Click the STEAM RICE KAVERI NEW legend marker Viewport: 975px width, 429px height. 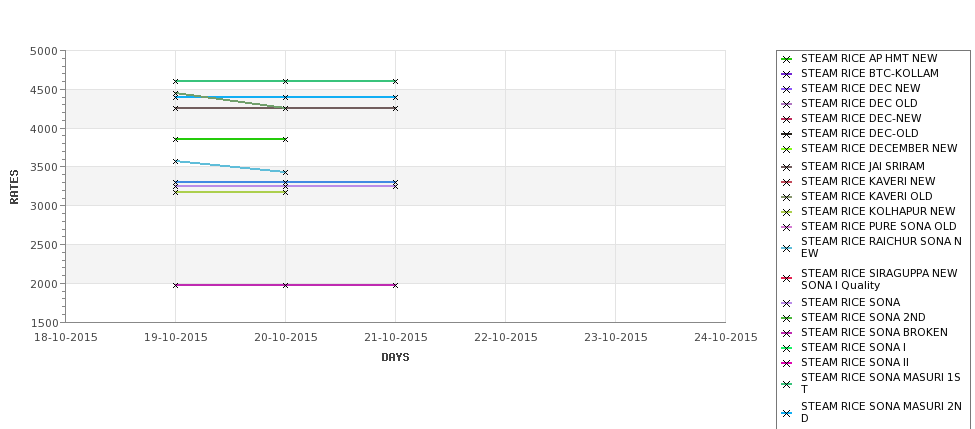(787, 182)
